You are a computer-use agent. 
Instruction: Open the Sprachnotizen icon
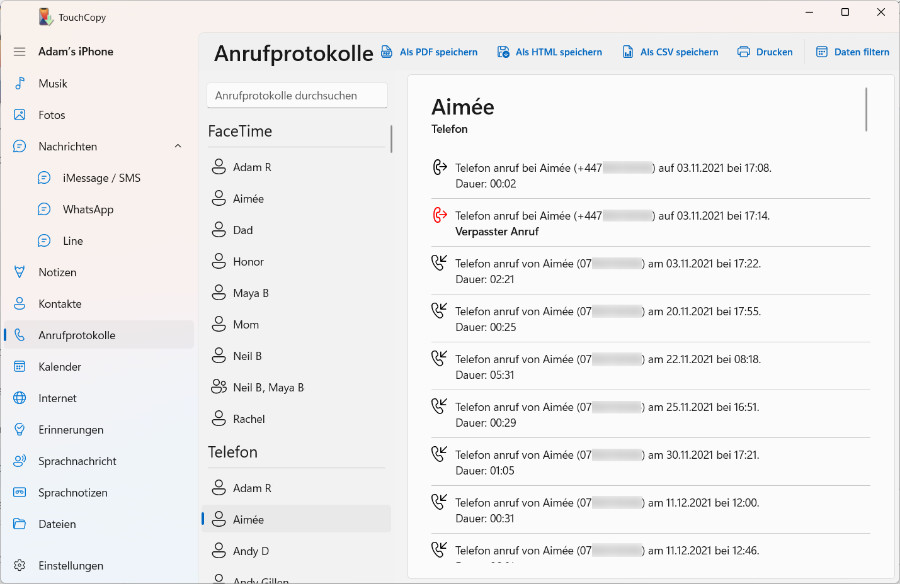(x=19, y=493)
